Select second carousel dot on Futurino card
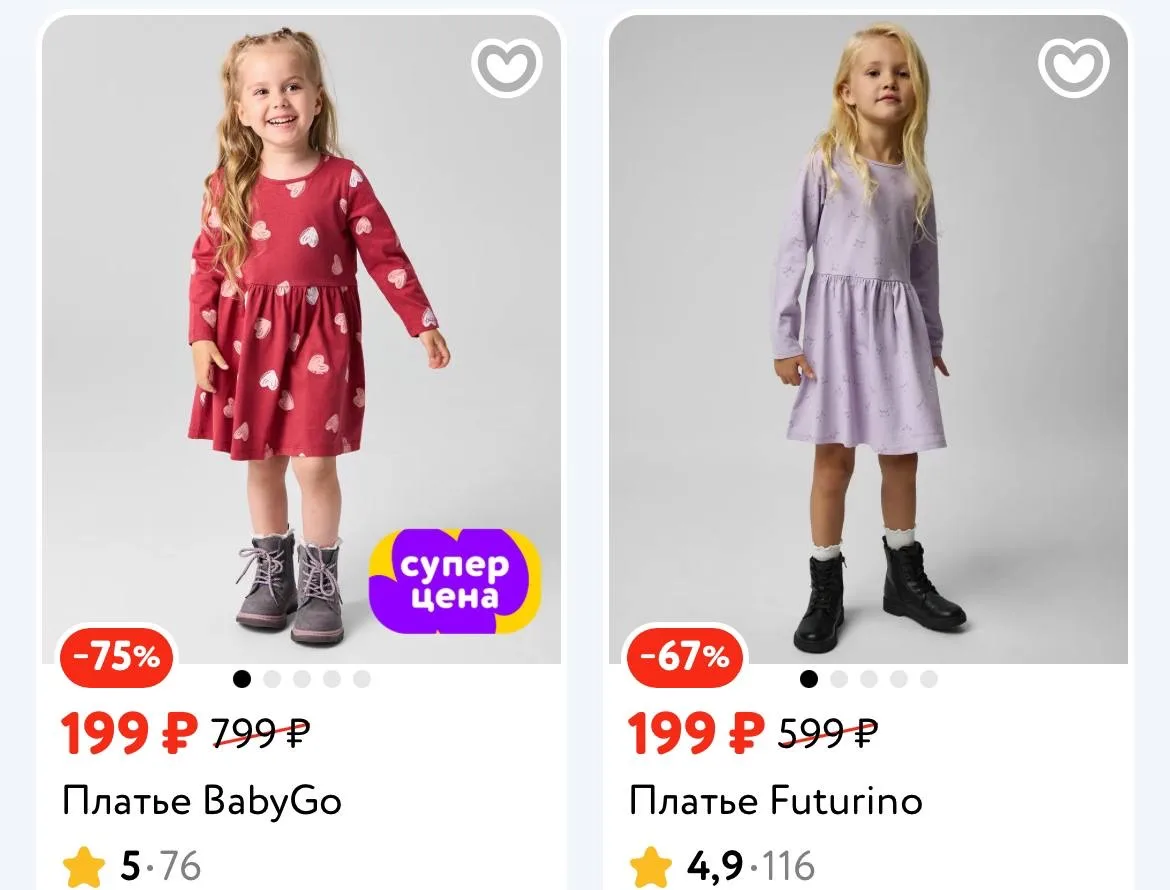This screenshot has height=890, width=1170. pos(839,680)
